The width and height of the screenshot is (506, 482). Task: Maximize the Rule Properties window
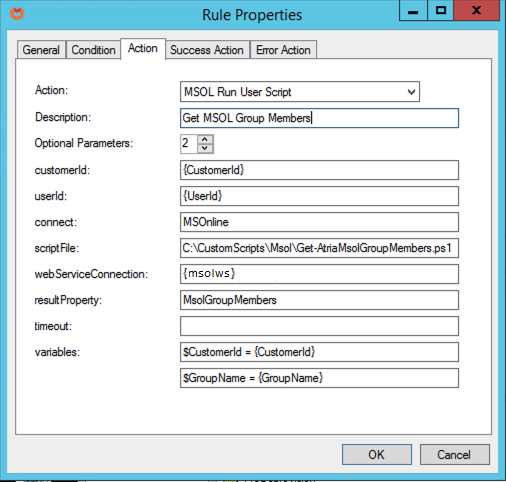pos(441,11)
